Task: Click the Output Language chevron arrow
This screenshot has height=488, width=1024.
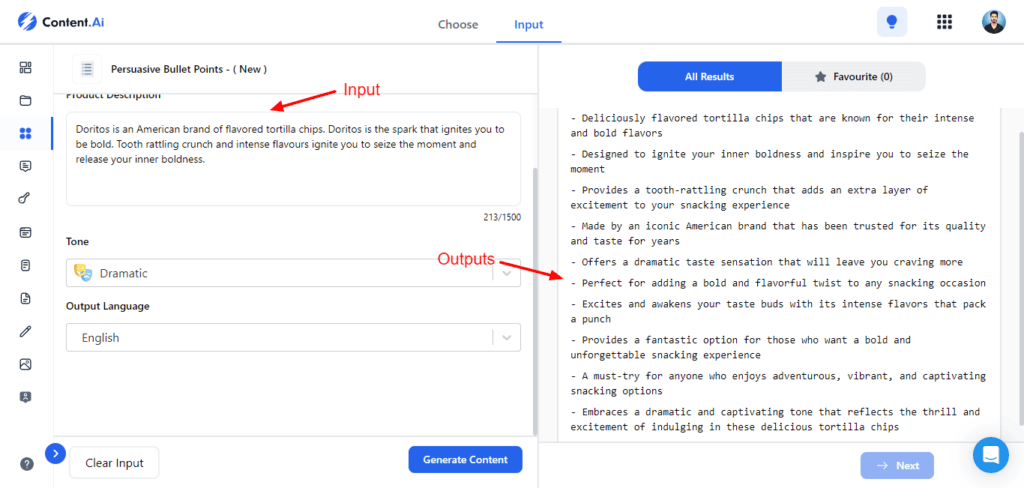Action: [507, 338]
